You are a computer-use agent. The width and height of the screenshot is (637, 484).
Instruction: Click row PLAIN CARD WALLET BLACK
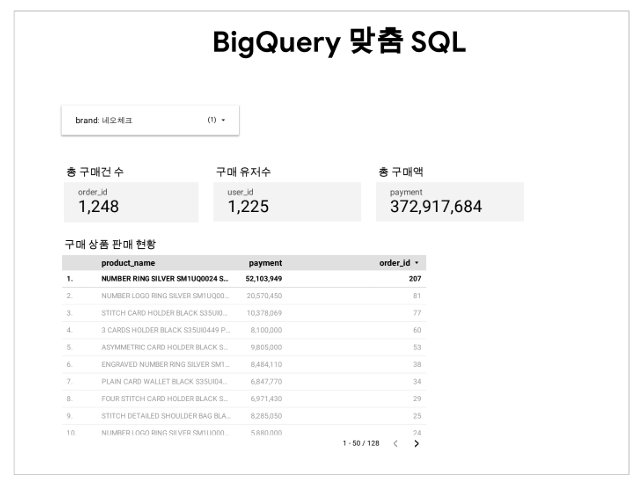[x=244, y=382]
